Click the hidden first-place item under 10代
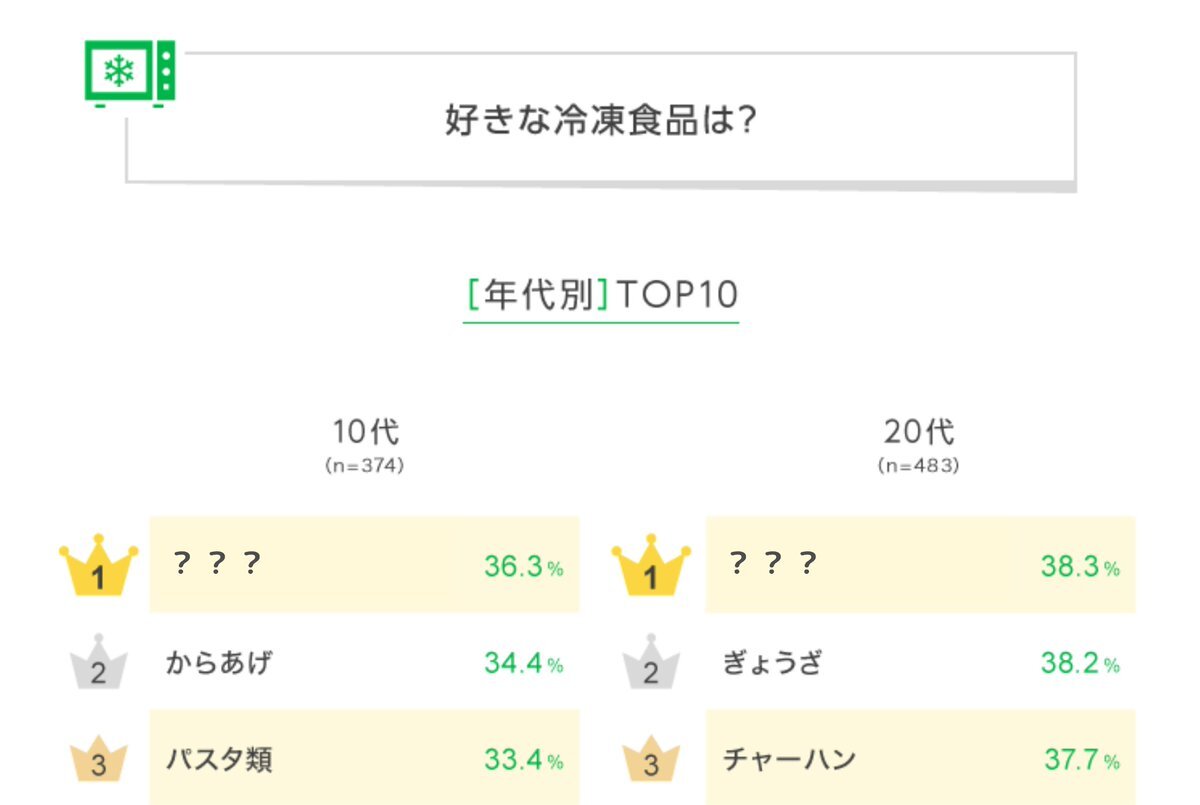 [x=217, y=565]
